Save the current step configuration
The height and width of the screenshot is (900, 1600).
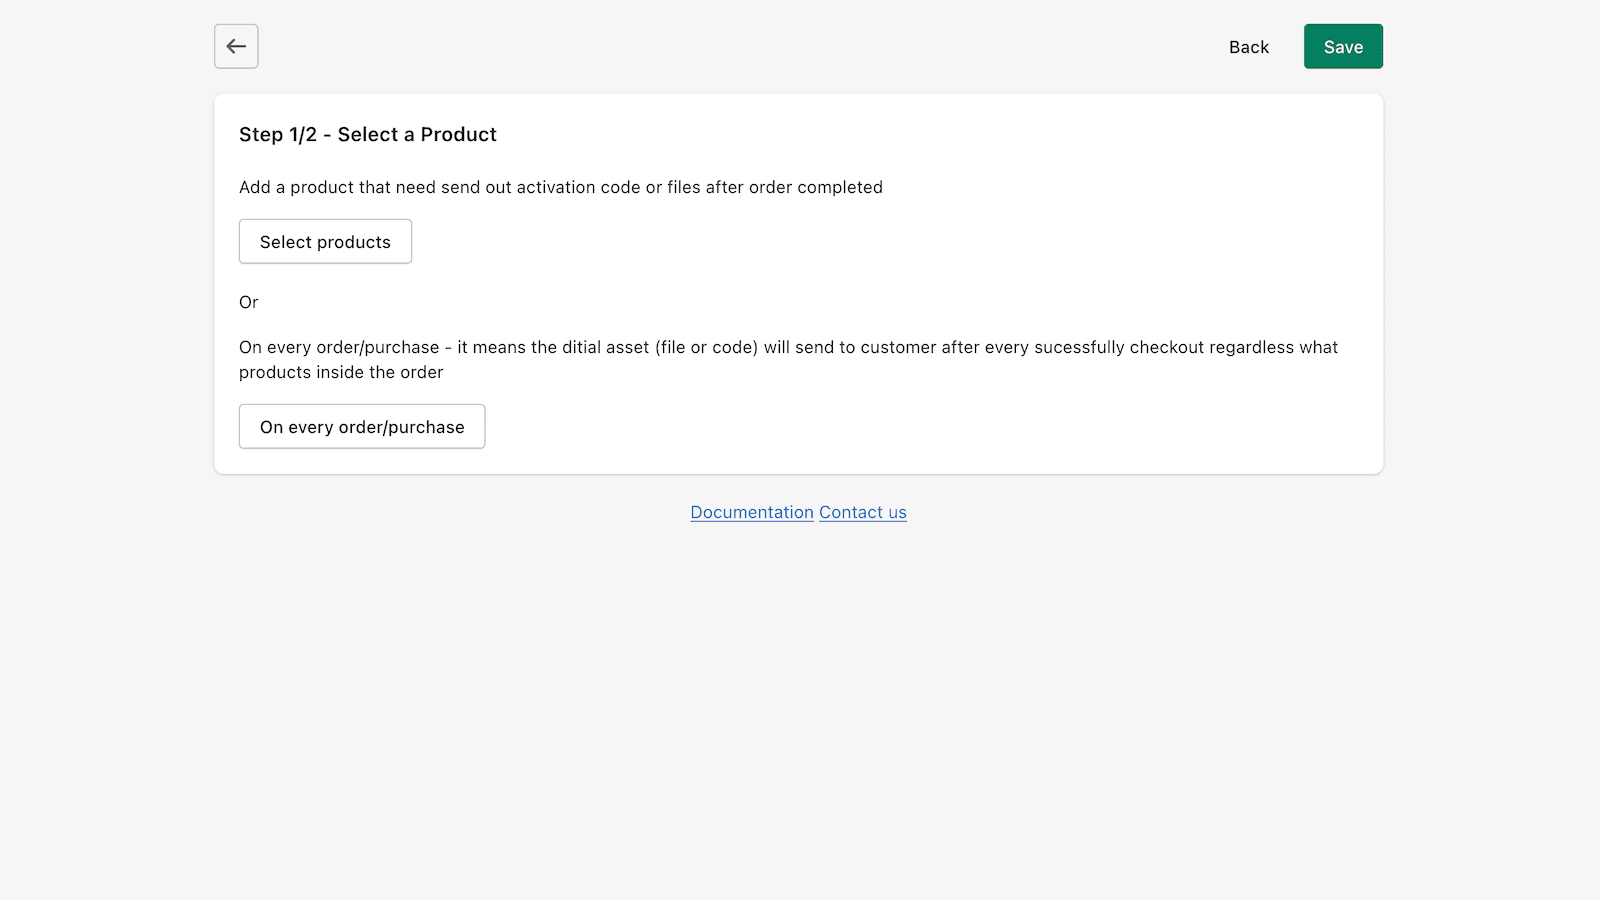(x=1343, y=46)
